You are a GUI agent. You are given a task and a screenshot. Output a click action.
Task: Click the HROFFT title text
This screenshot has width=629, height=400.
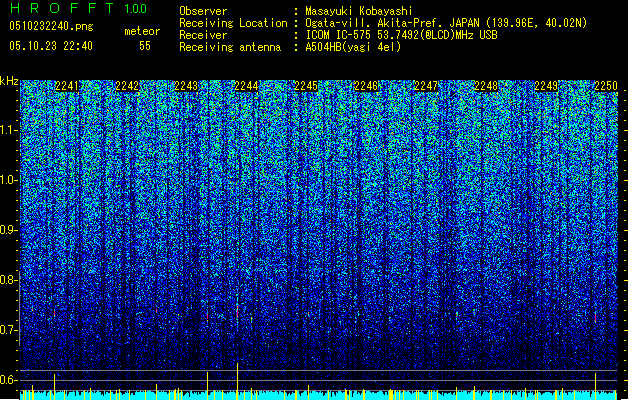(62, 8)
